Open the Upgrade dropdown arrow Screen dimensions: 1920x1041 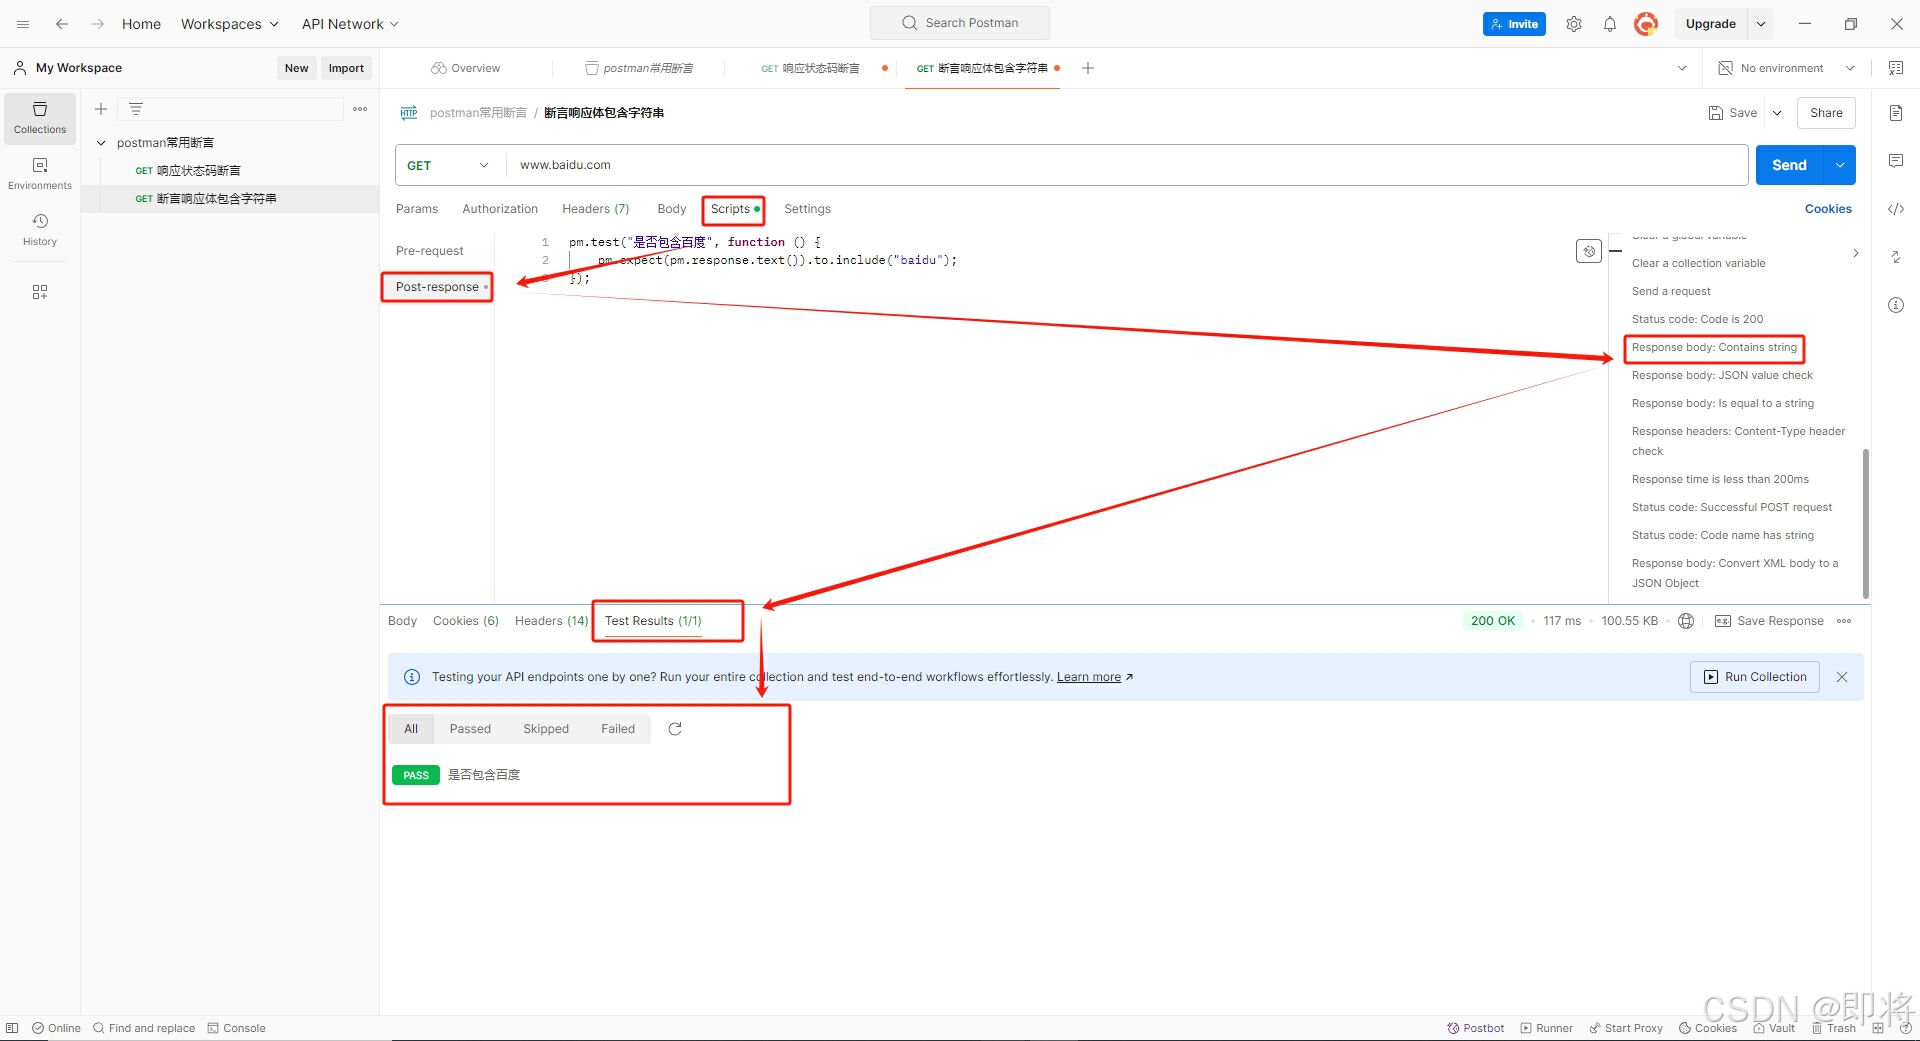coord(1761,24)
